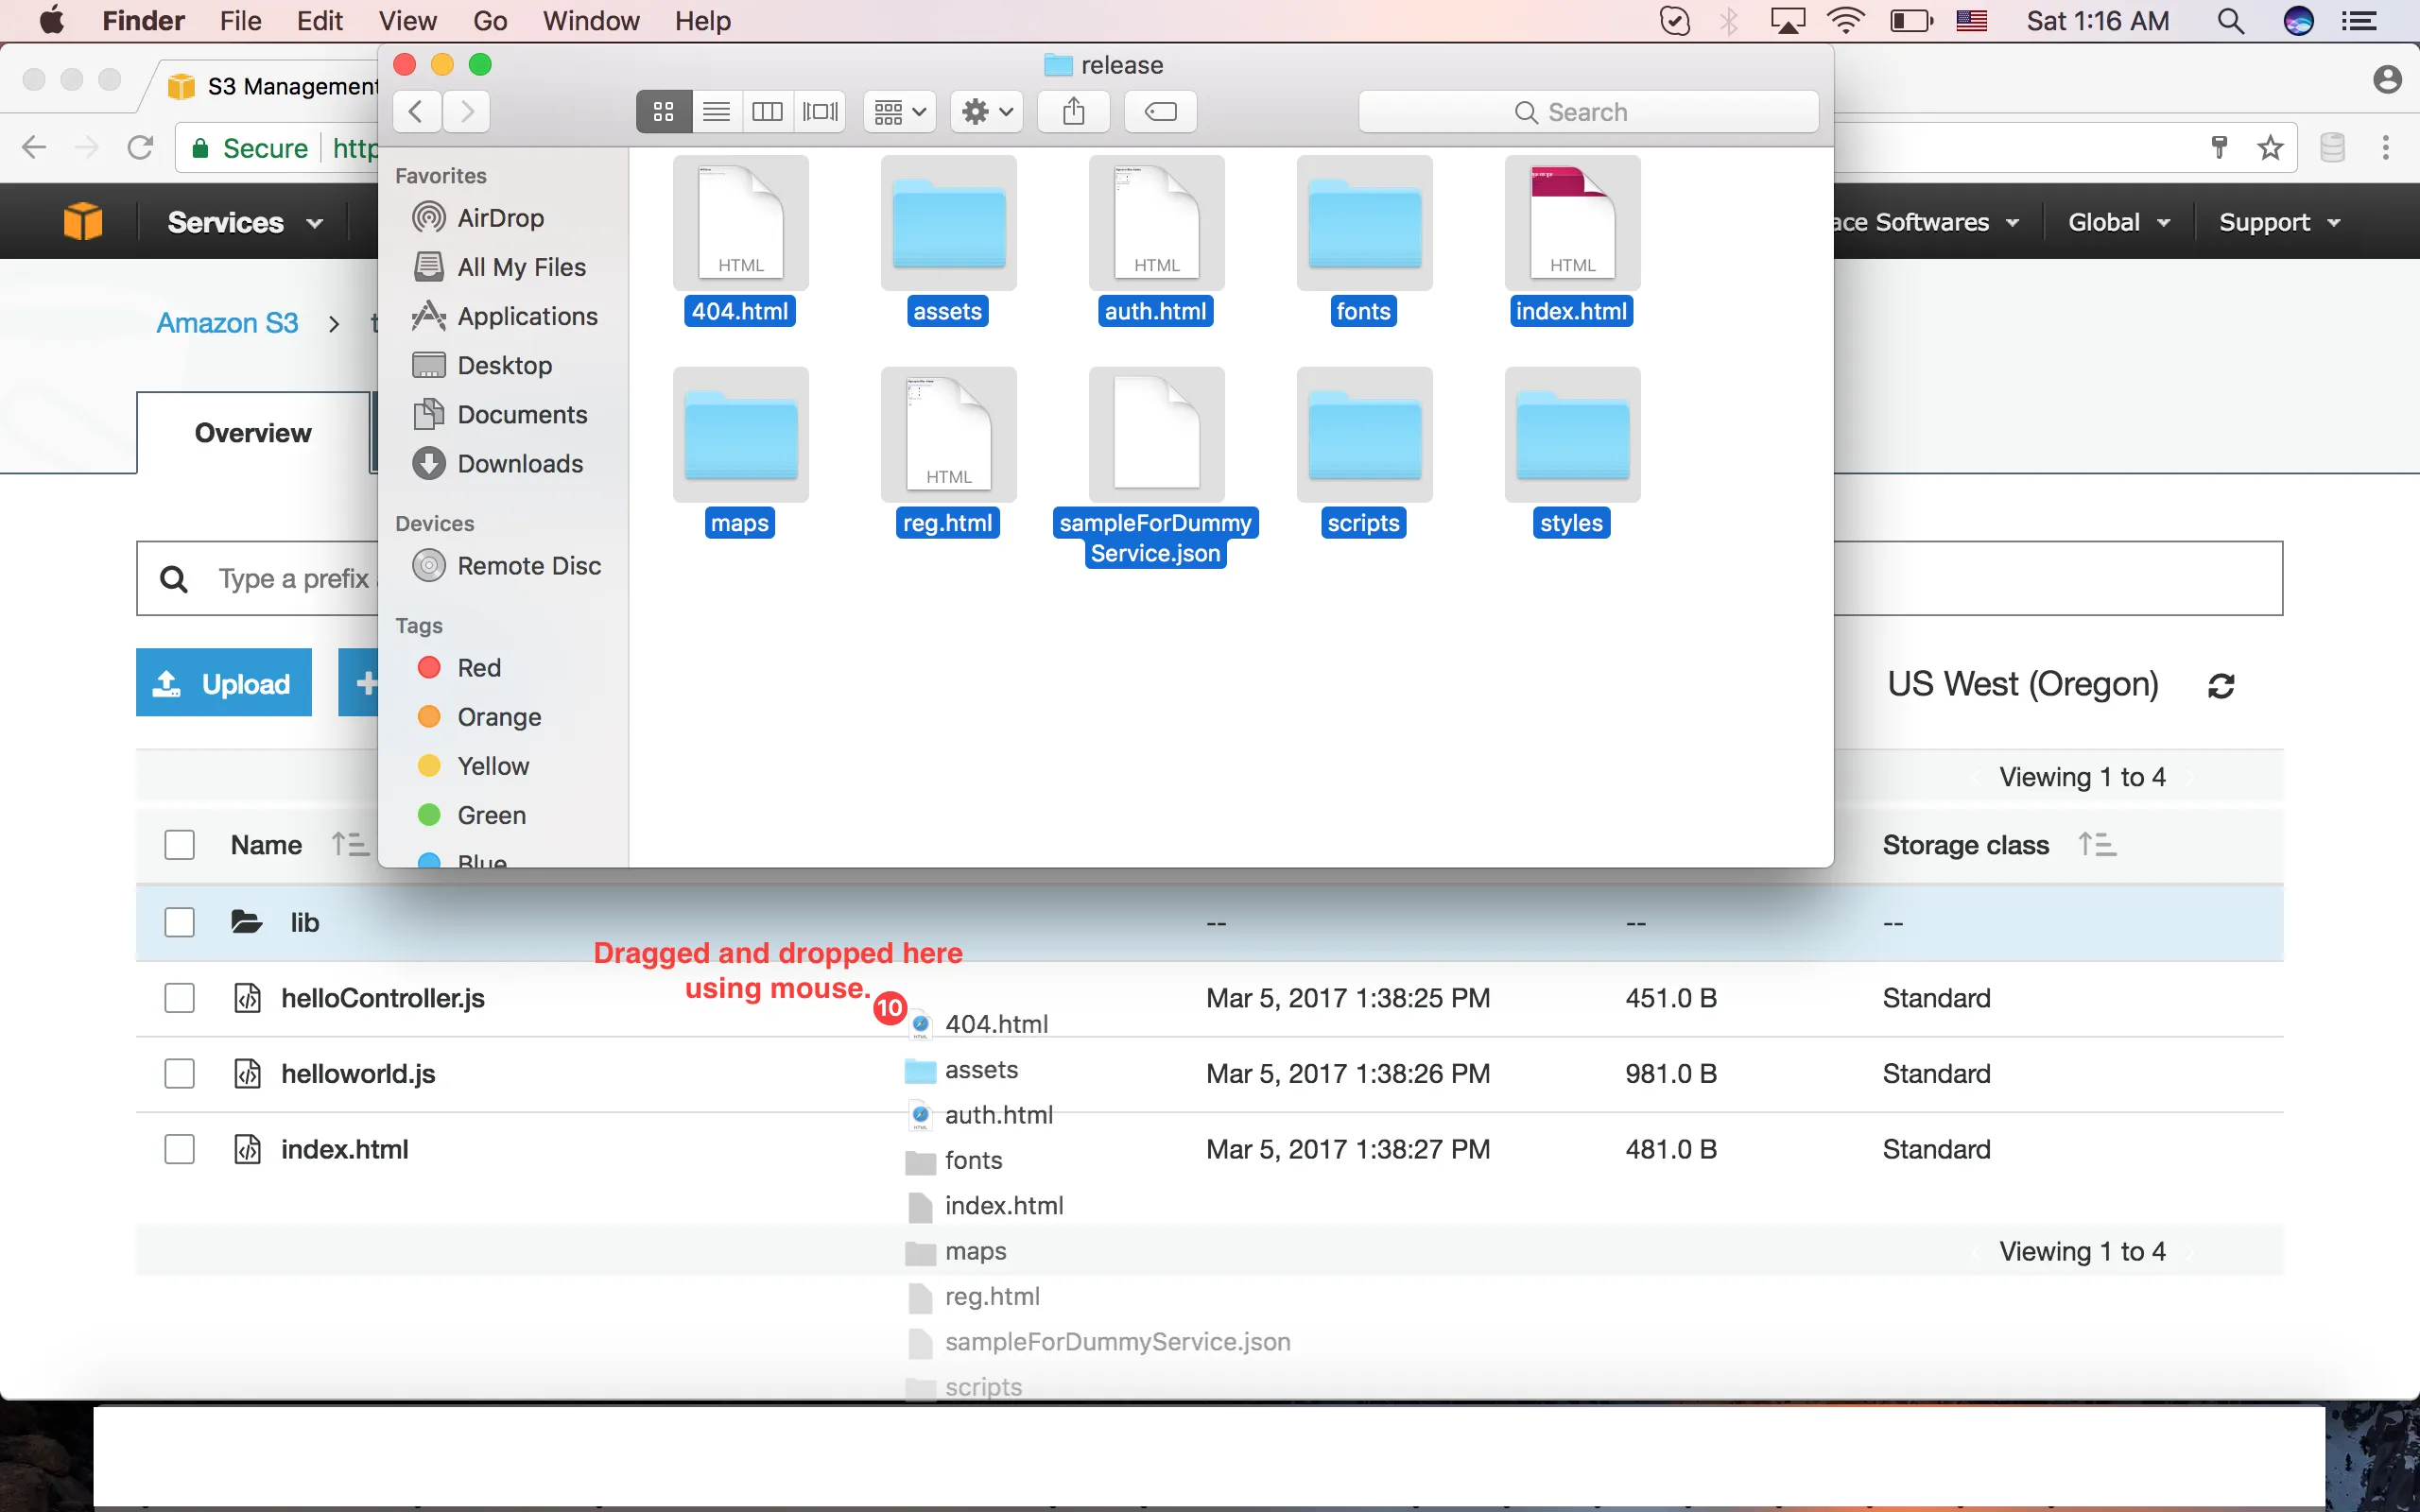
Task: Click the Finder share icon
Action: coord(1073,111)
